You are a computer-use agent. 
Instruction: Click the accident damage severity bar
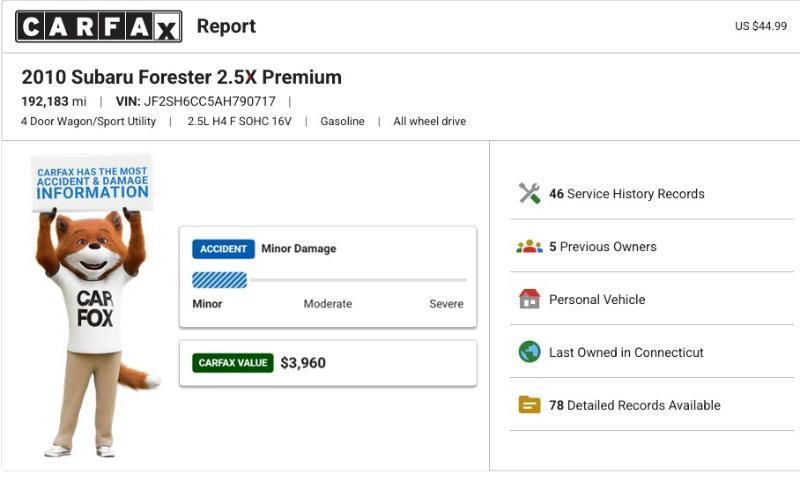[x=330, y=280]
